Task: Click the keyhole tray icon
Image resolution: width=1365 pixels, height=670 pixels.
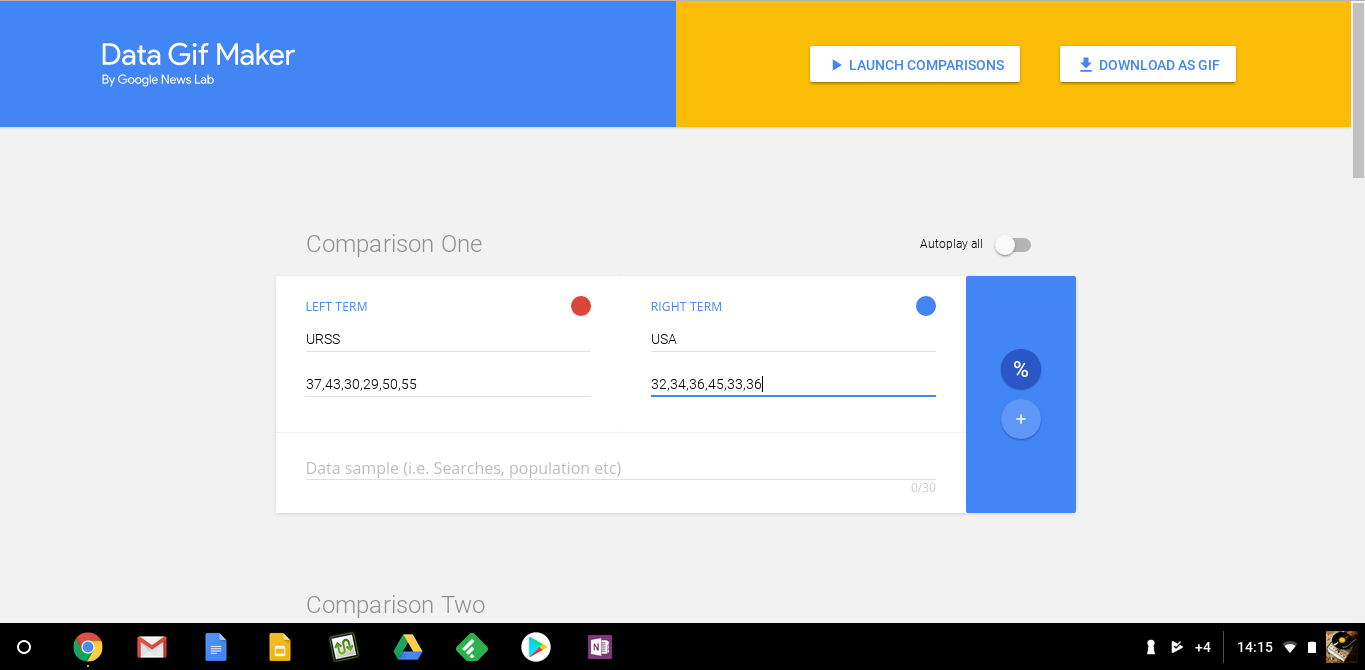Action: click(x=1151, y=647)
